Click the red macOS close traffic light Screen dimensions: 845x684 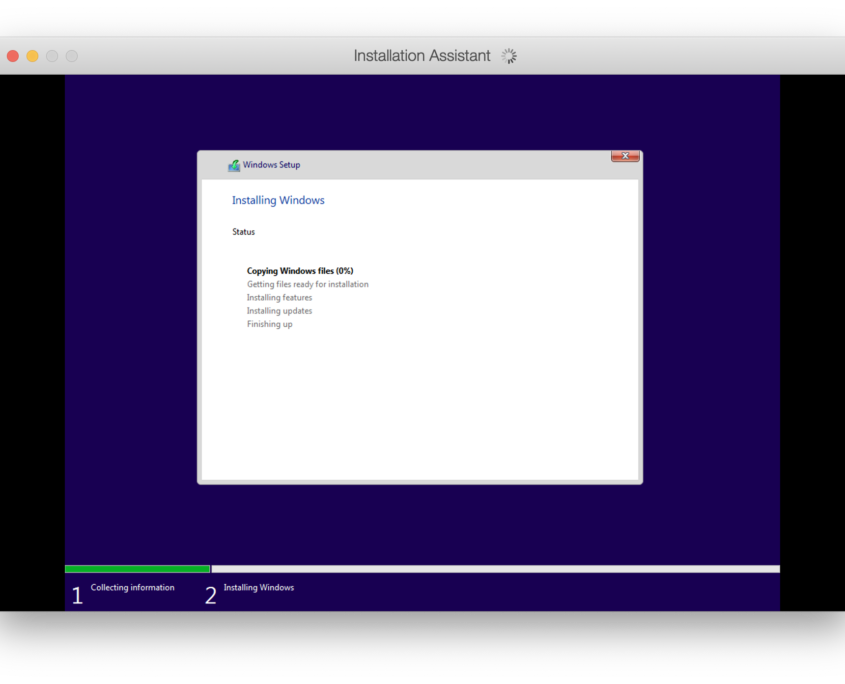pyautogui.click(x=12, y=56)
